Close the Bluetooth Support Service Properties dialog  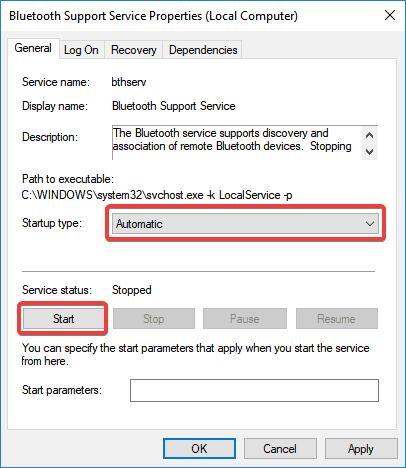click(390, 15)
